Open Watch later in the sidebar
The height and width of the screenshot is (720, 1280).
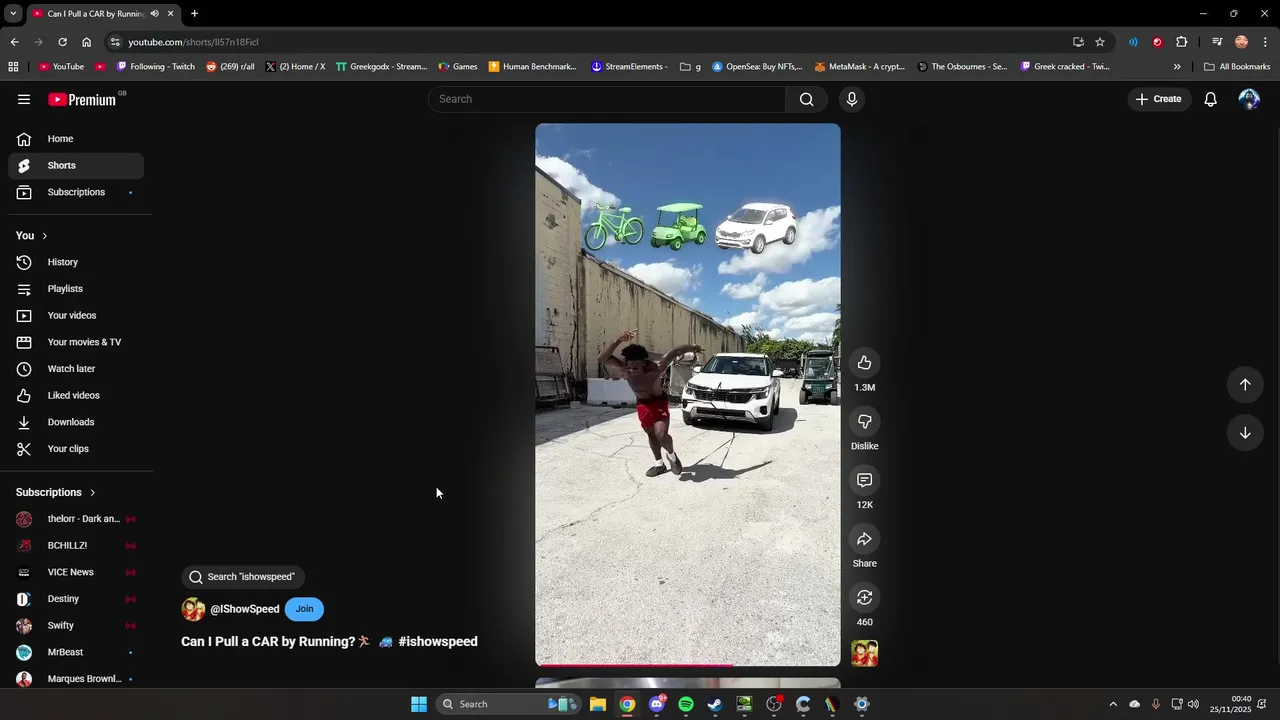[x=76, y=369]
